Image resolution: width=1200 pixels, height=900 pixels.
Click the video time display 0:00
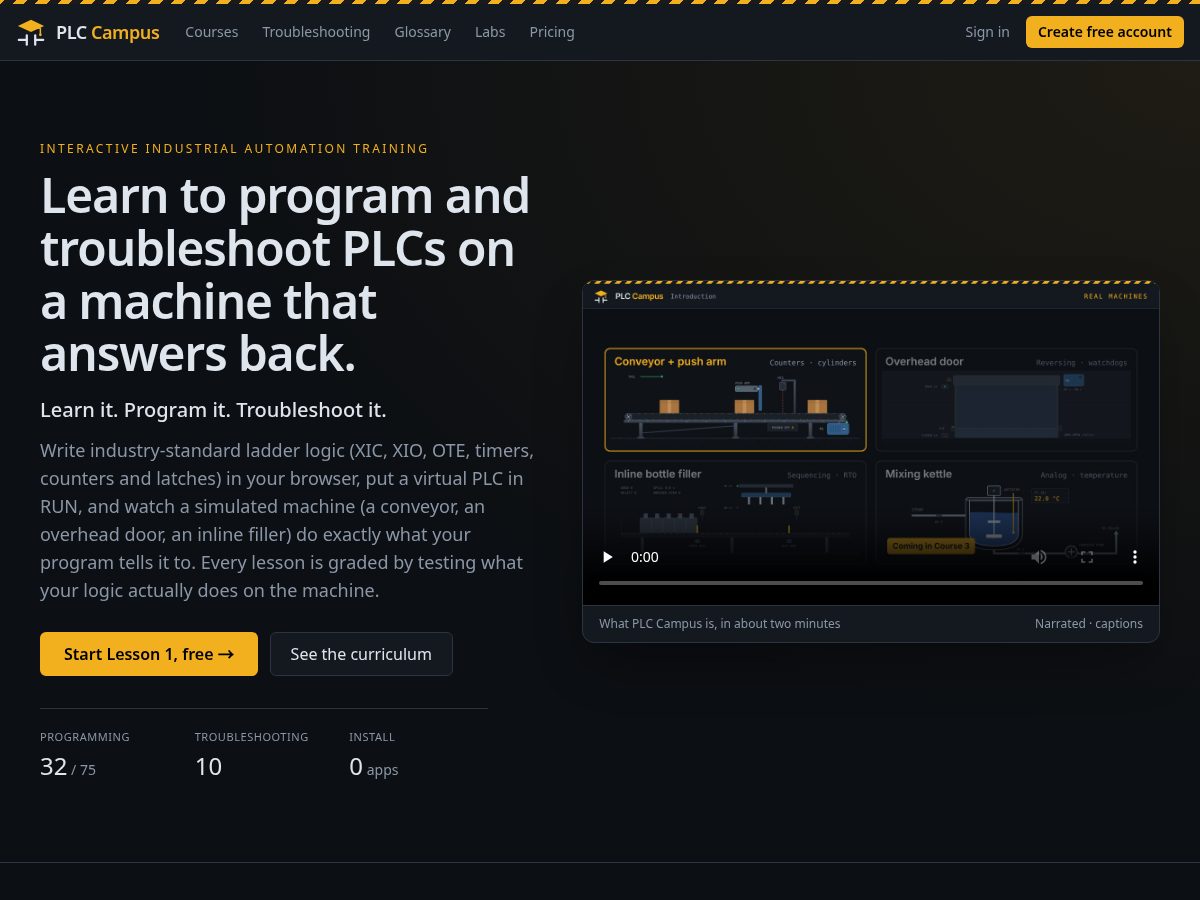coord(645,557)
